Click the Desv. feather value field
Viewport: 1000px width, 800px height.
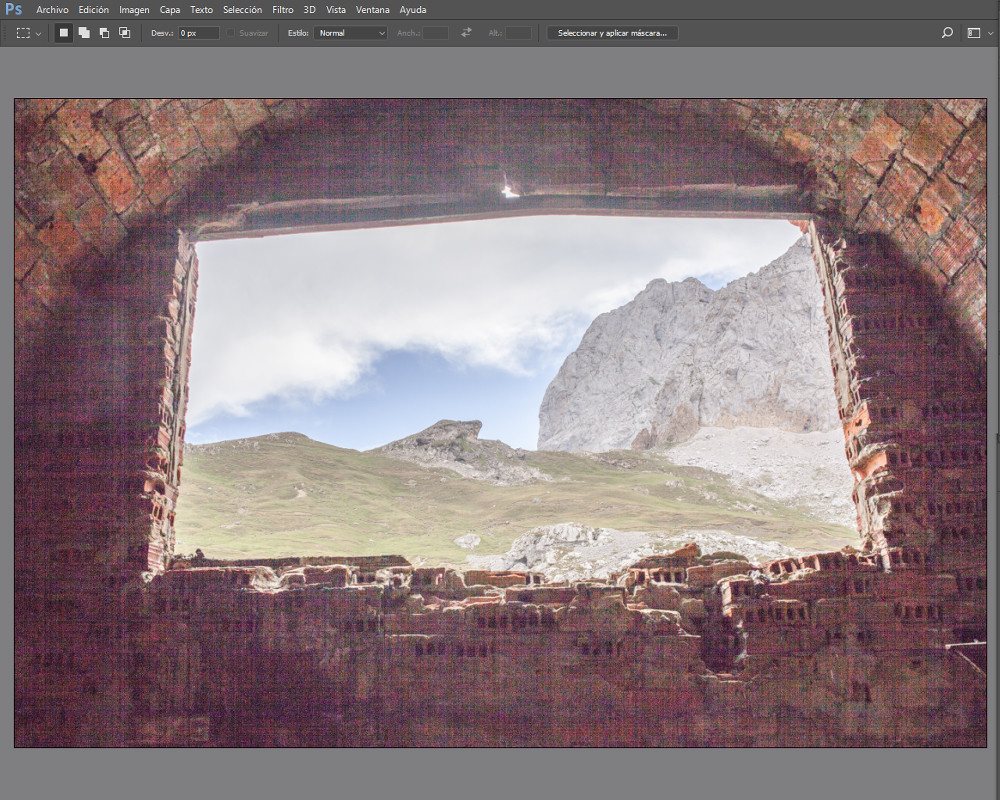pos(198,33)
